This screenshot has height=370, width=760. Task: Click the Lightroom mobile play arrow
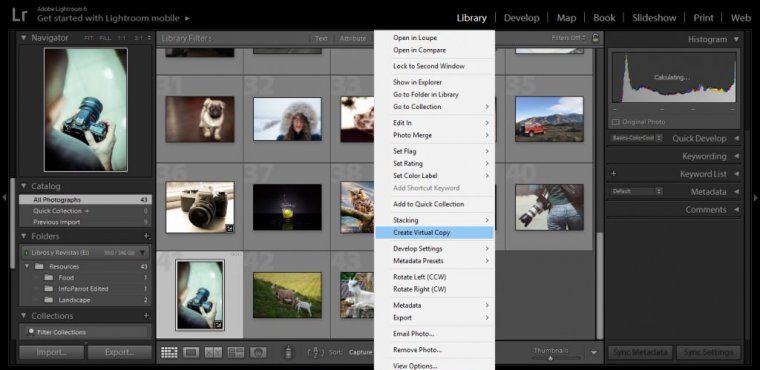pyautogui.click(x=187, y=18)
